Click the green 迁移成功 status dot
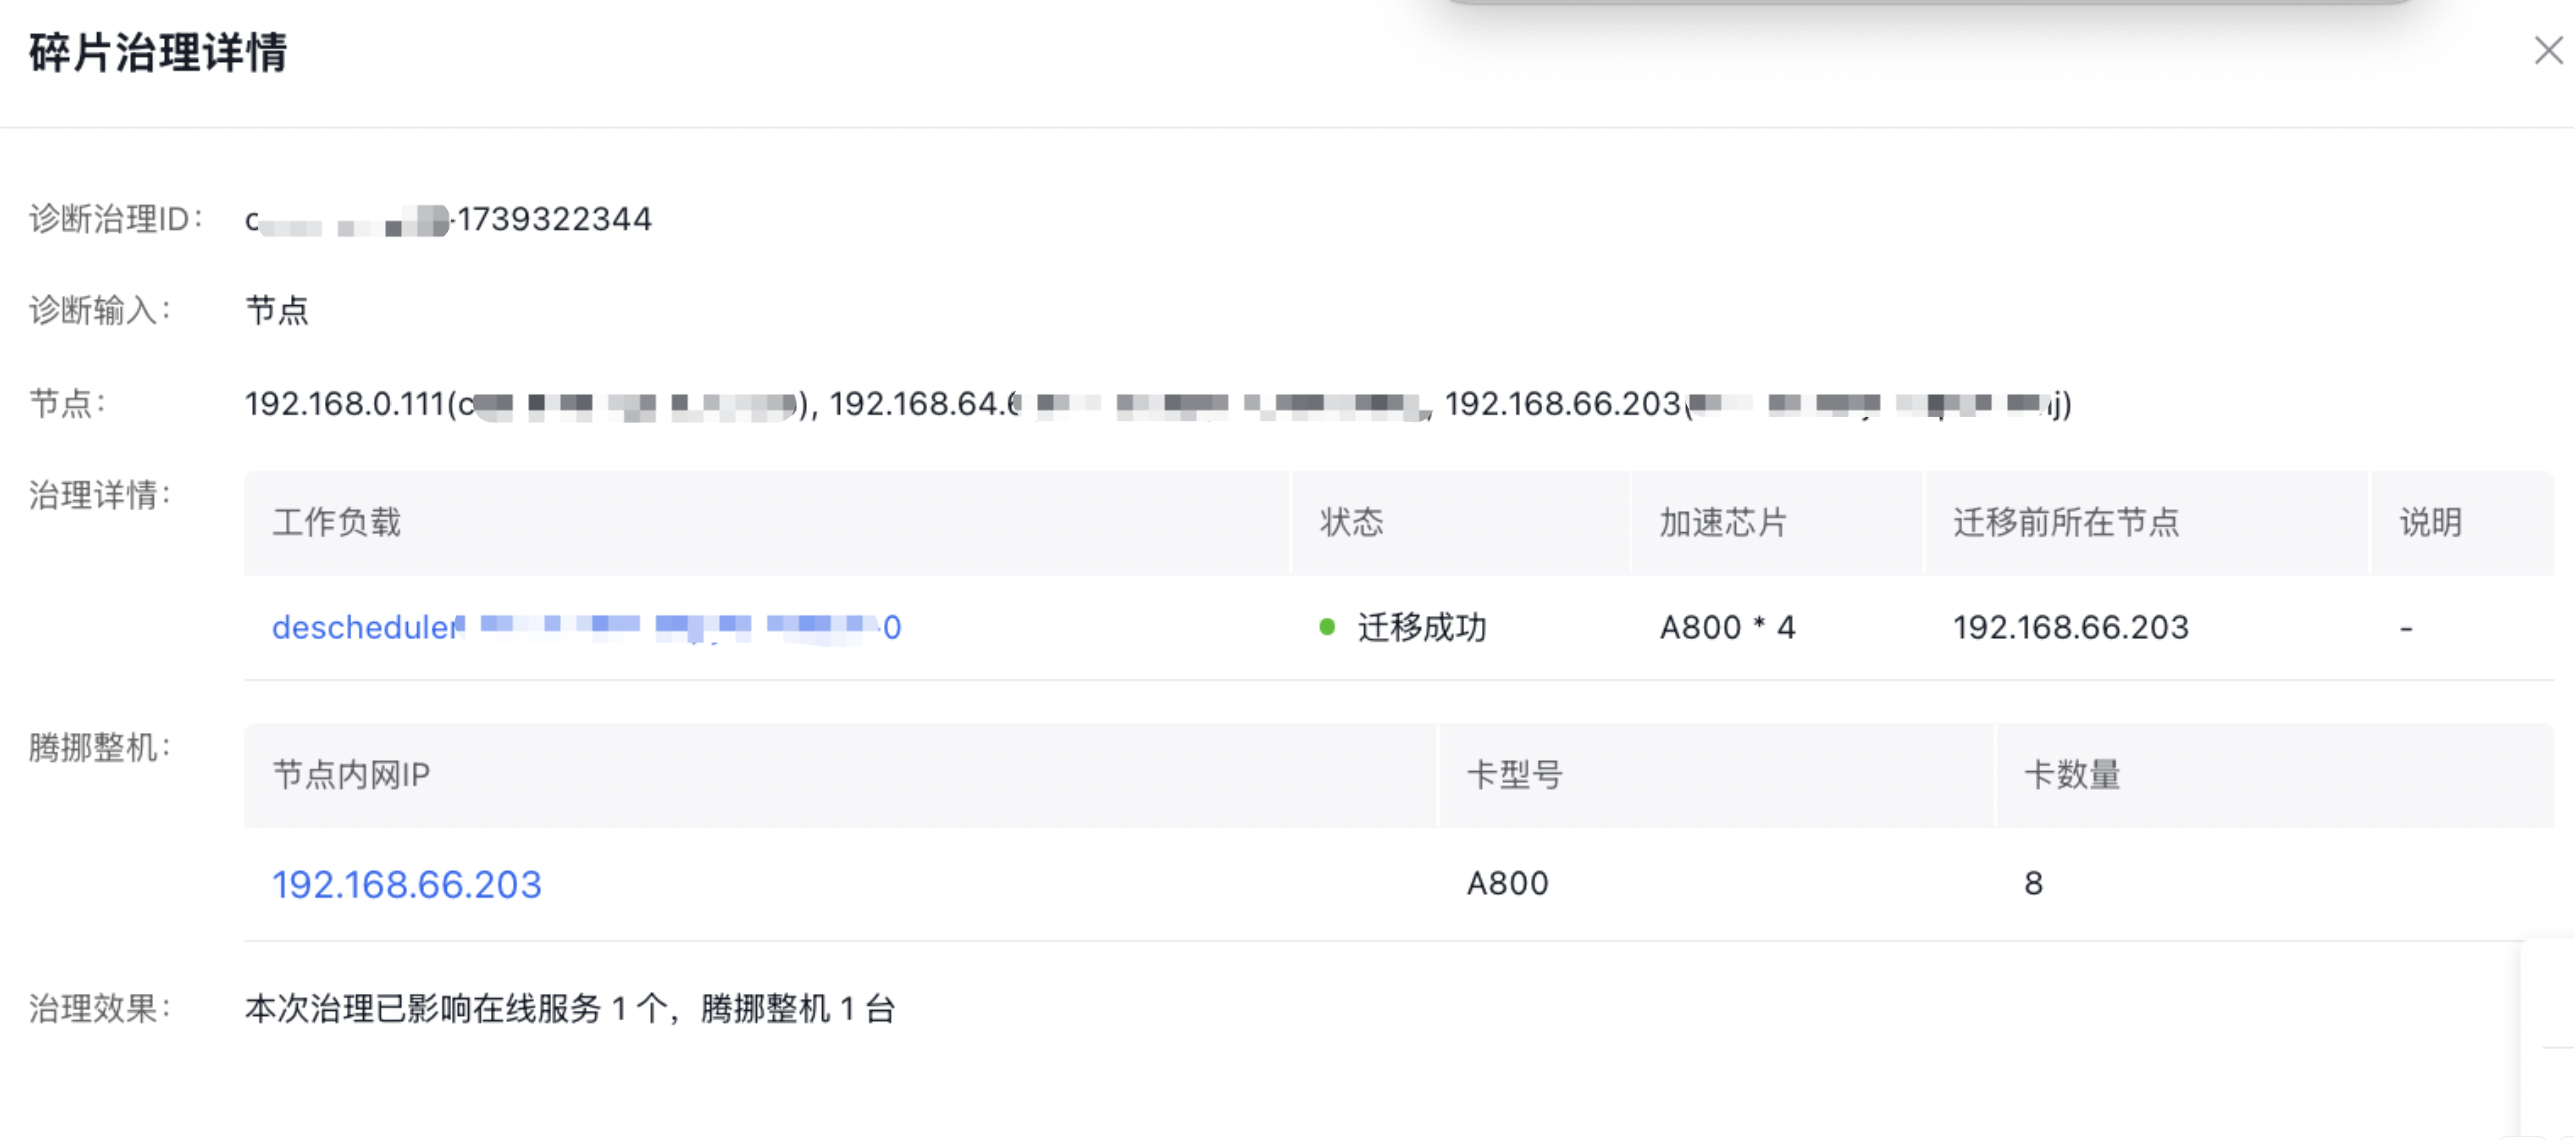 (1327, 627)
